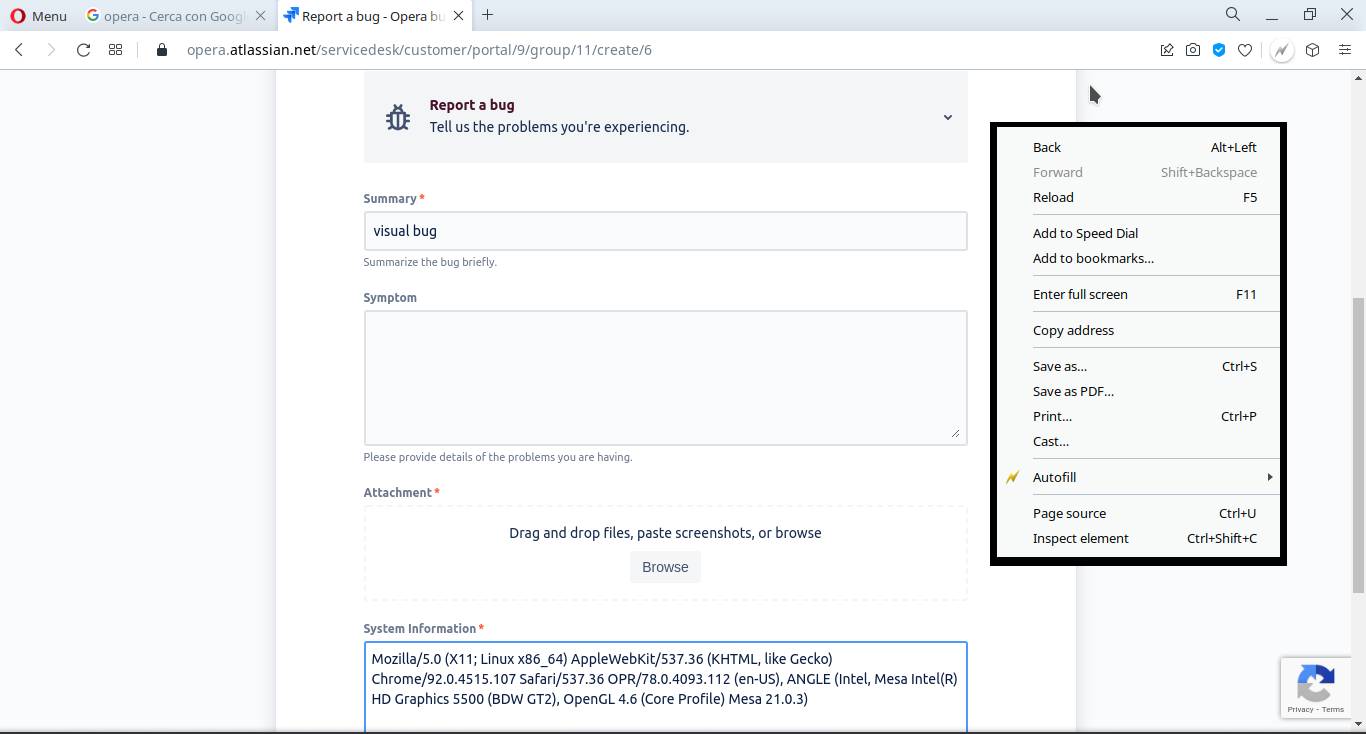
Task: Open the Pinboards pin icon
Action: point(1167,50)
